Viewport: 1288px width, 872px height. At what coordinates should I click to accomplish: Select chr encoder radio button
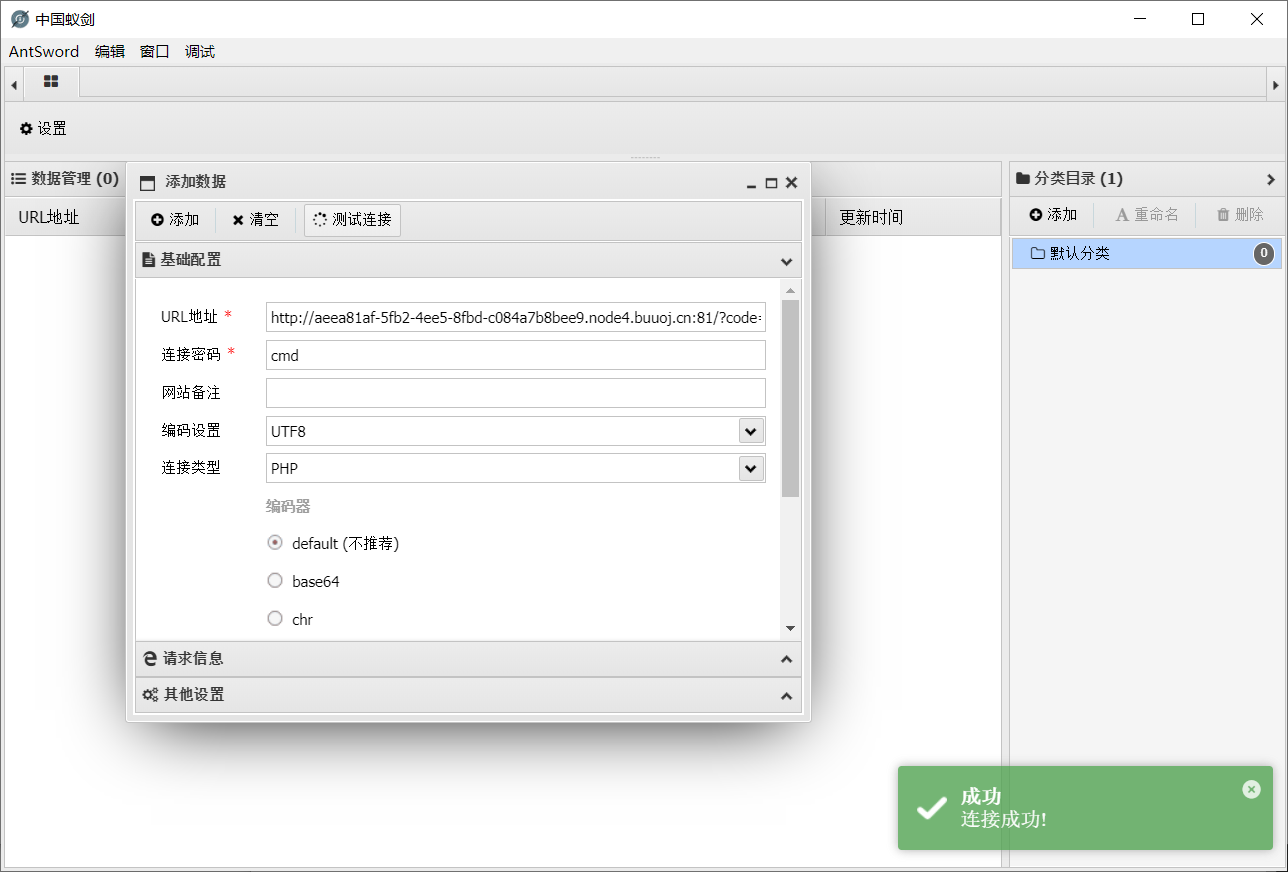point(275,619)
